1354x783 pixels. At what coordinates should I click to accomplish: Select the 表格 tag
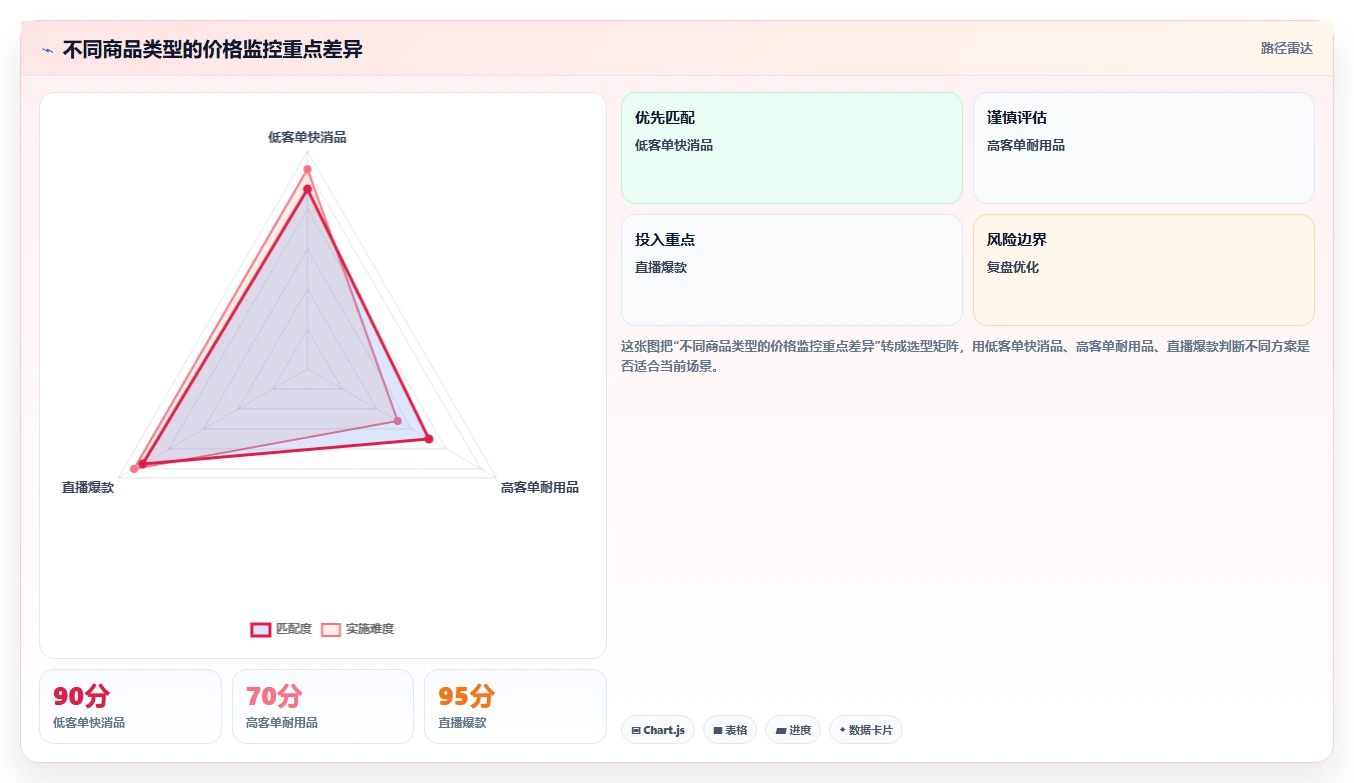730,730
